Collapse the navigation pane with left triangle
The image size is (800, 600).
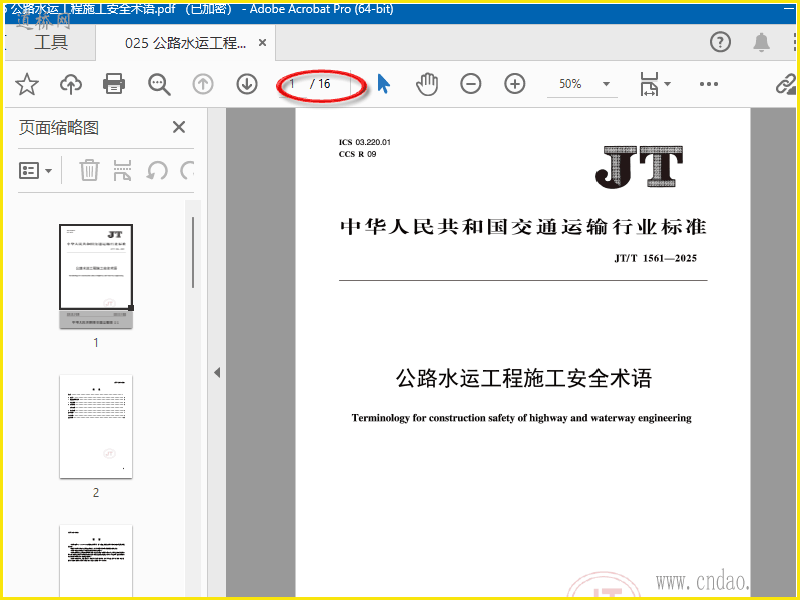pyautogui.click(x=217, y=372)
